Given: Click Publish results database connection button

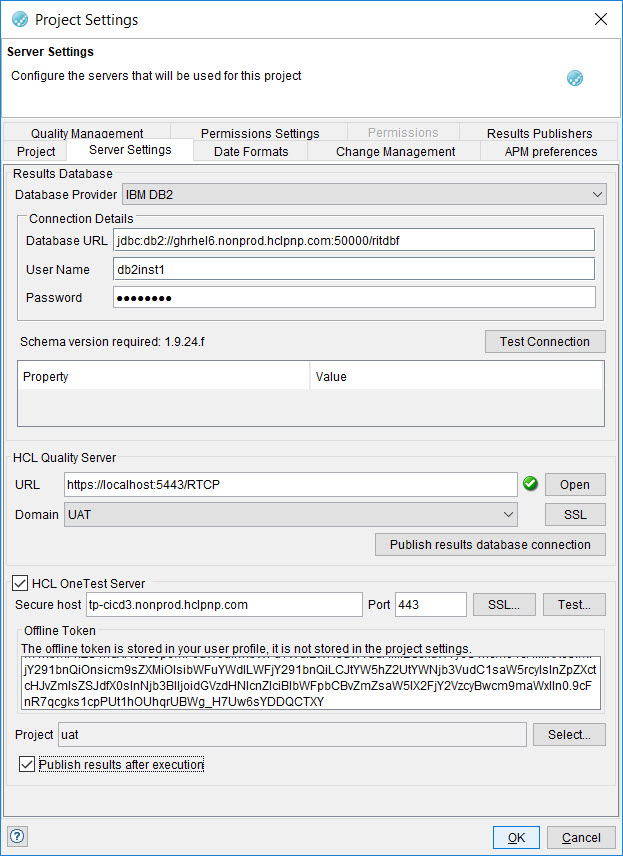Looking at the screenshot, I should coord(490,544).
